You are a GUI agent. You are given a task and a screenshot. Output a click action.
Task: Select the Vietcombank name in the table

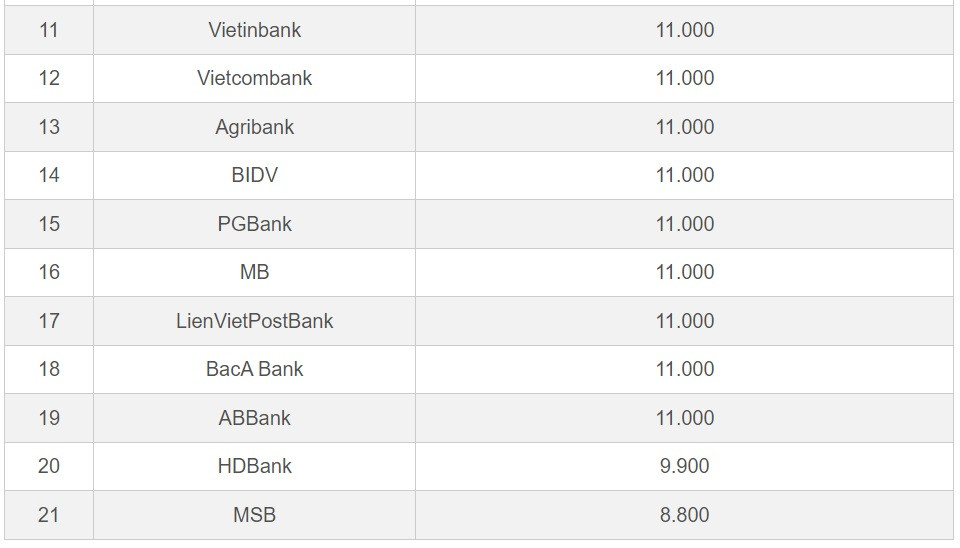coord(254,78)
